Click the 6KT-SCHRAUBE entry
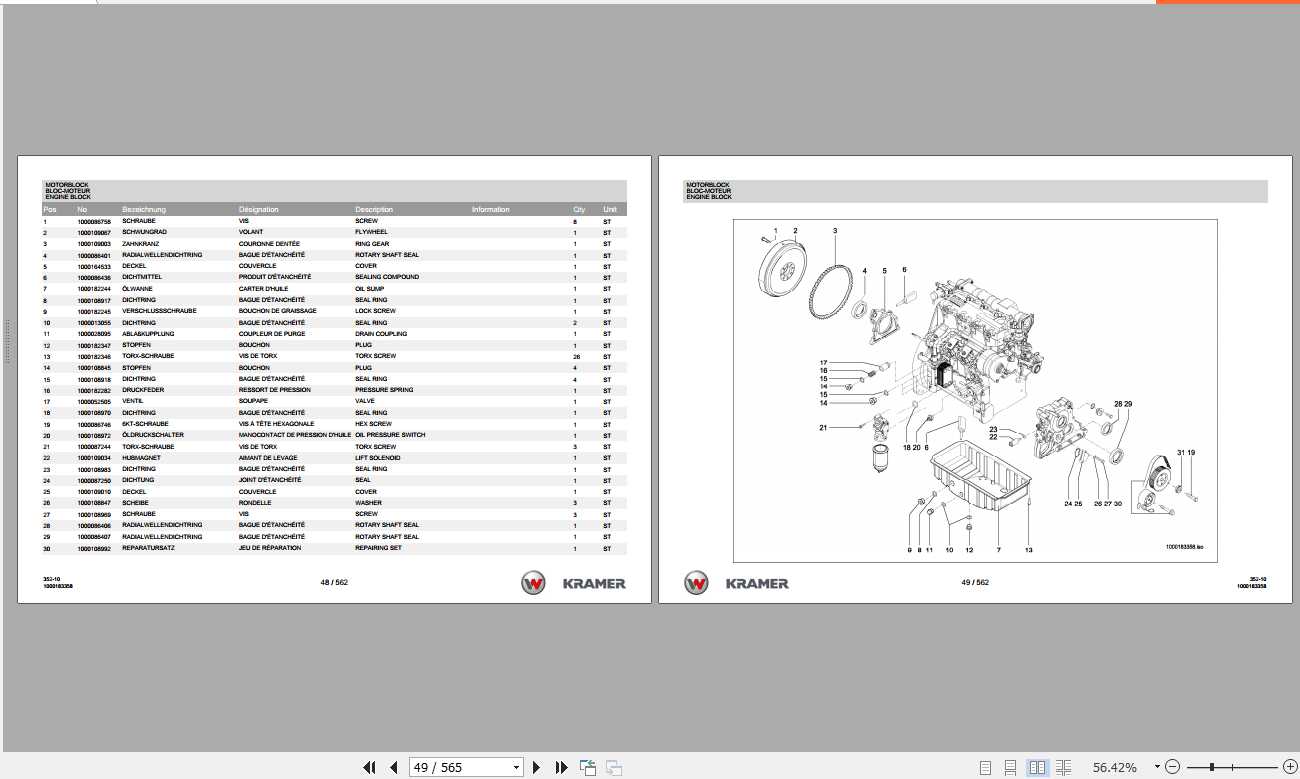 (x=146, y=424)
